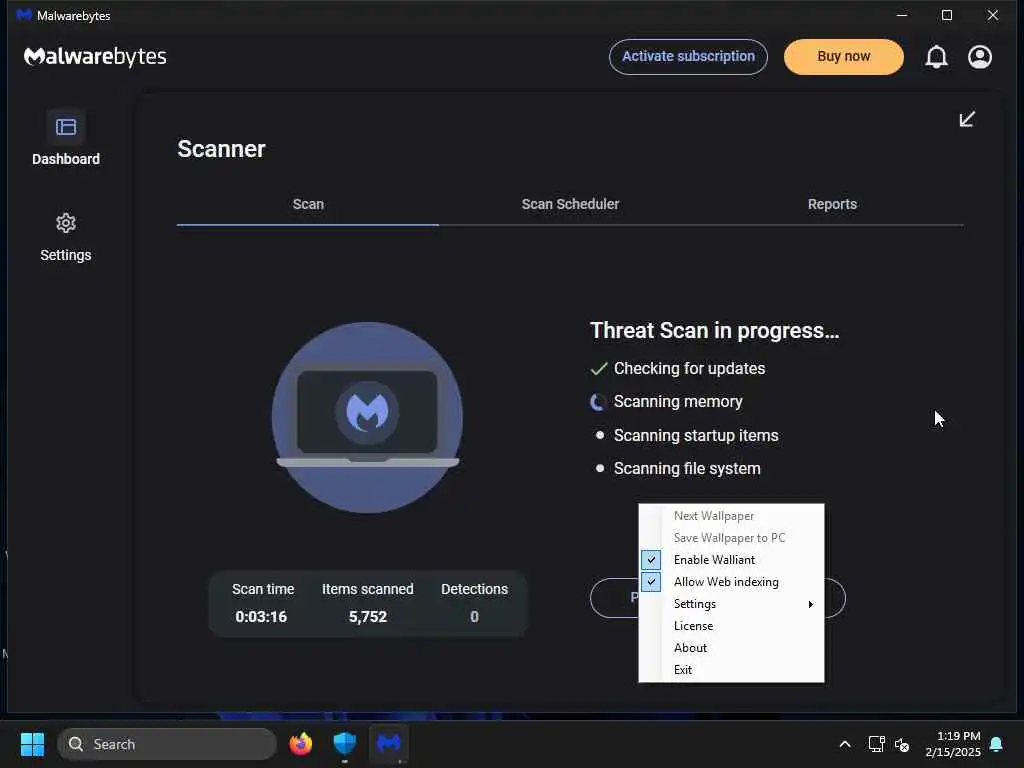
Task: Click the spinner beside Scanning memory
Action: click(597, 402)
